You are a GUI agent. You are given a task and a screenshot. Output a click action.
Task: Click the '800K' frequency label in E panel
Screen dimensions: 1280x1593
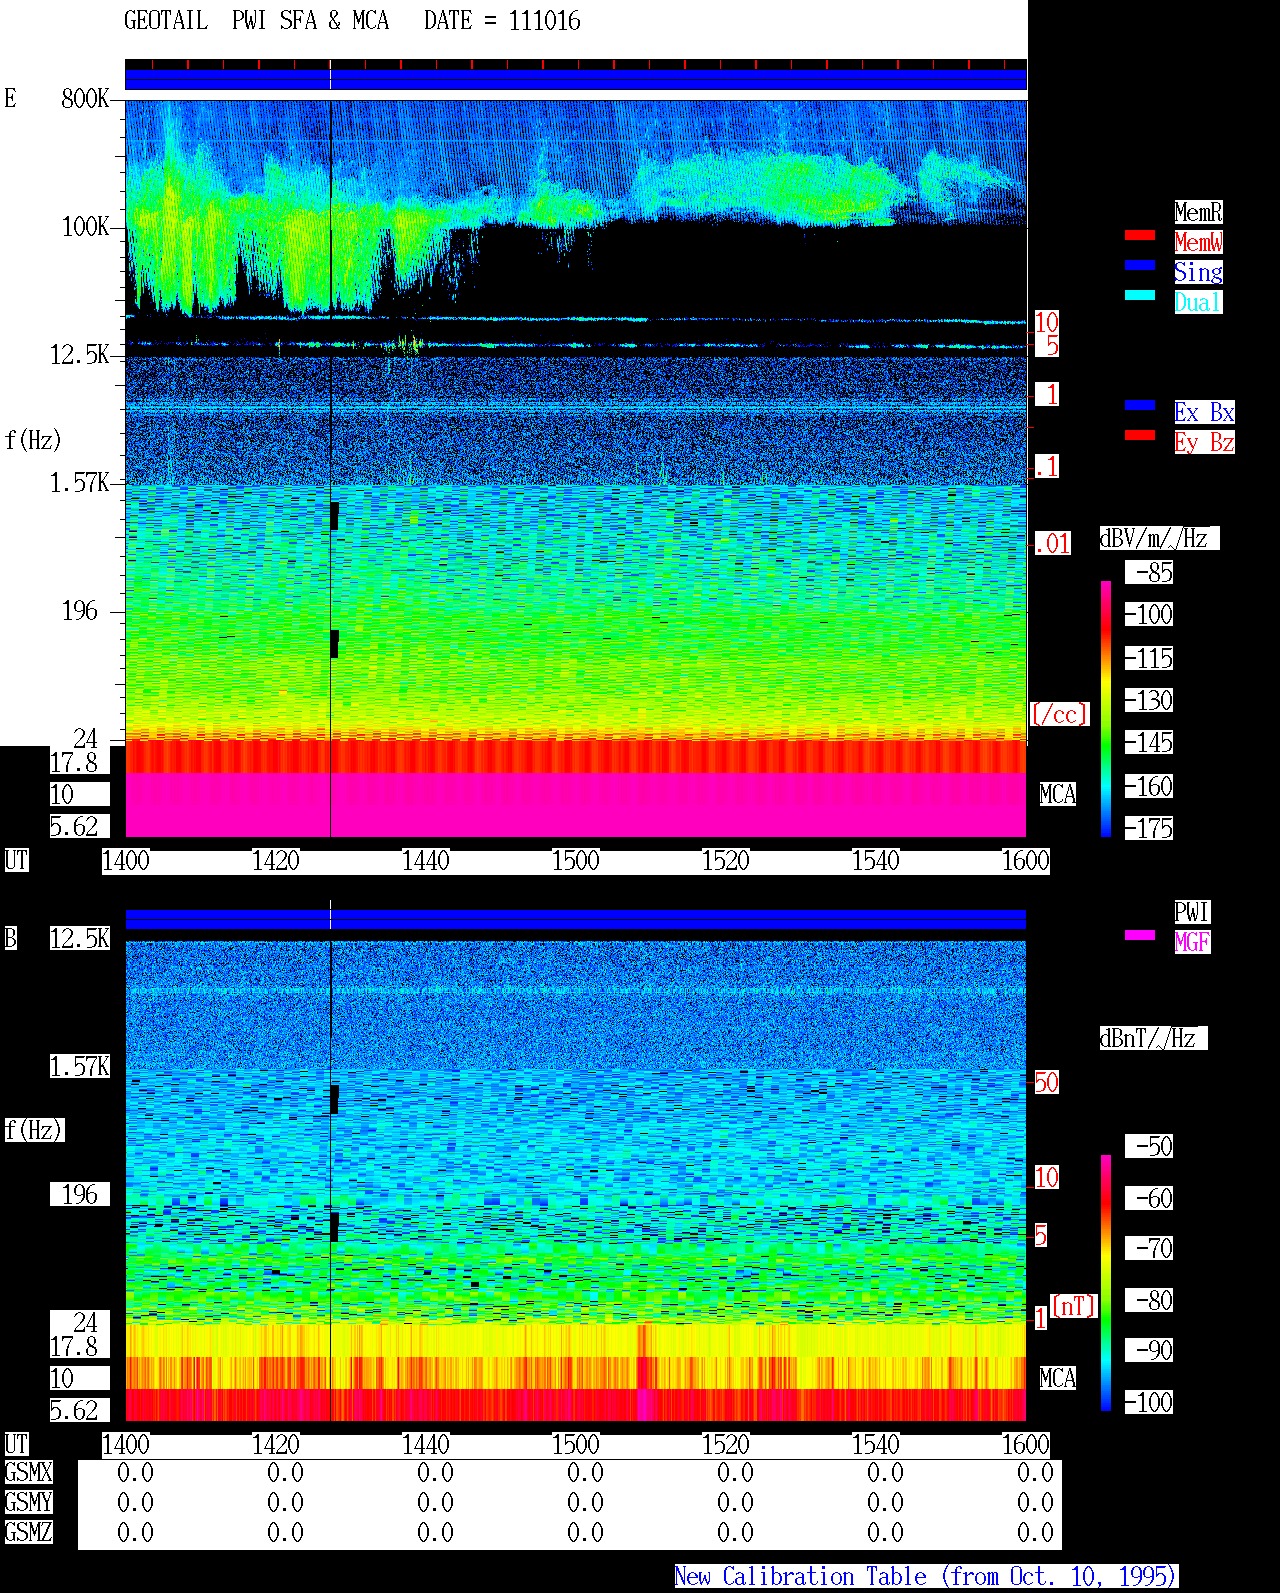point(85,99)
